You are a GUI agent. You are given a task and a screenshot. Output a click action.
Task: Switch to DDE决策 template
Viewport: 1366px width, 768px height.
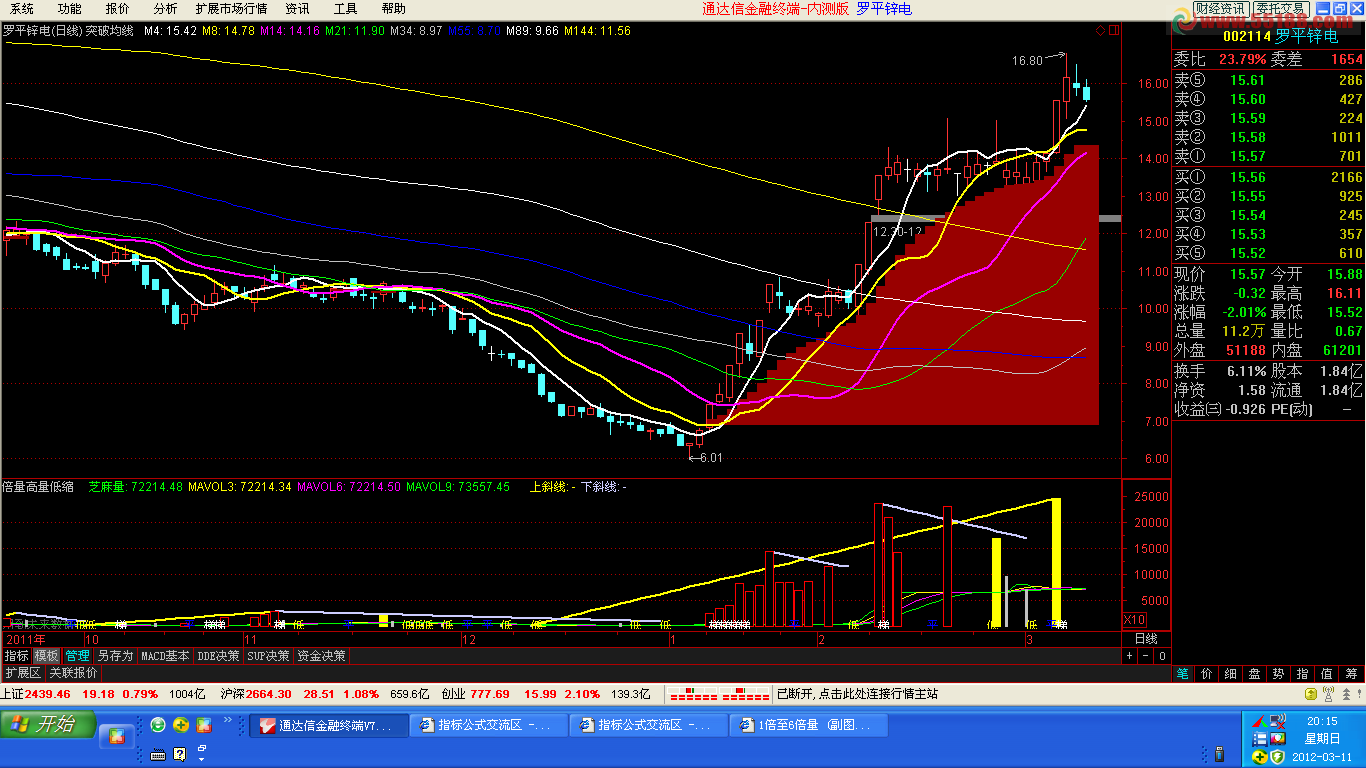(x=219, y=656)
